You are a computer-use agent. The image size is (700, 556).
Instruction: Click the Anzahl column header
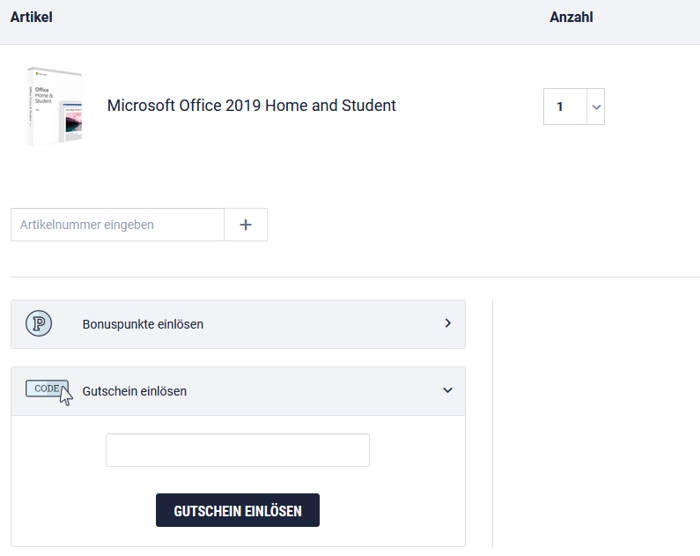pyautogui.click(x=571, y=17)
